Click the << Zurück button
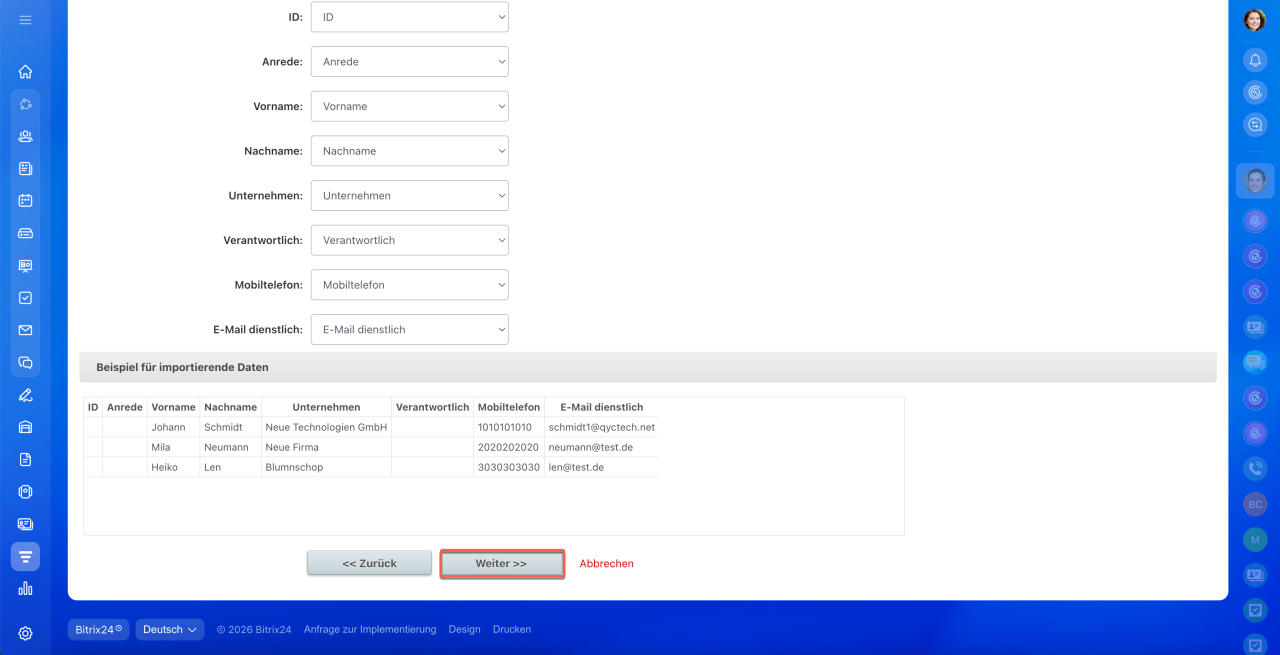Screen dimensions: 1280x655 pos(369,563)
